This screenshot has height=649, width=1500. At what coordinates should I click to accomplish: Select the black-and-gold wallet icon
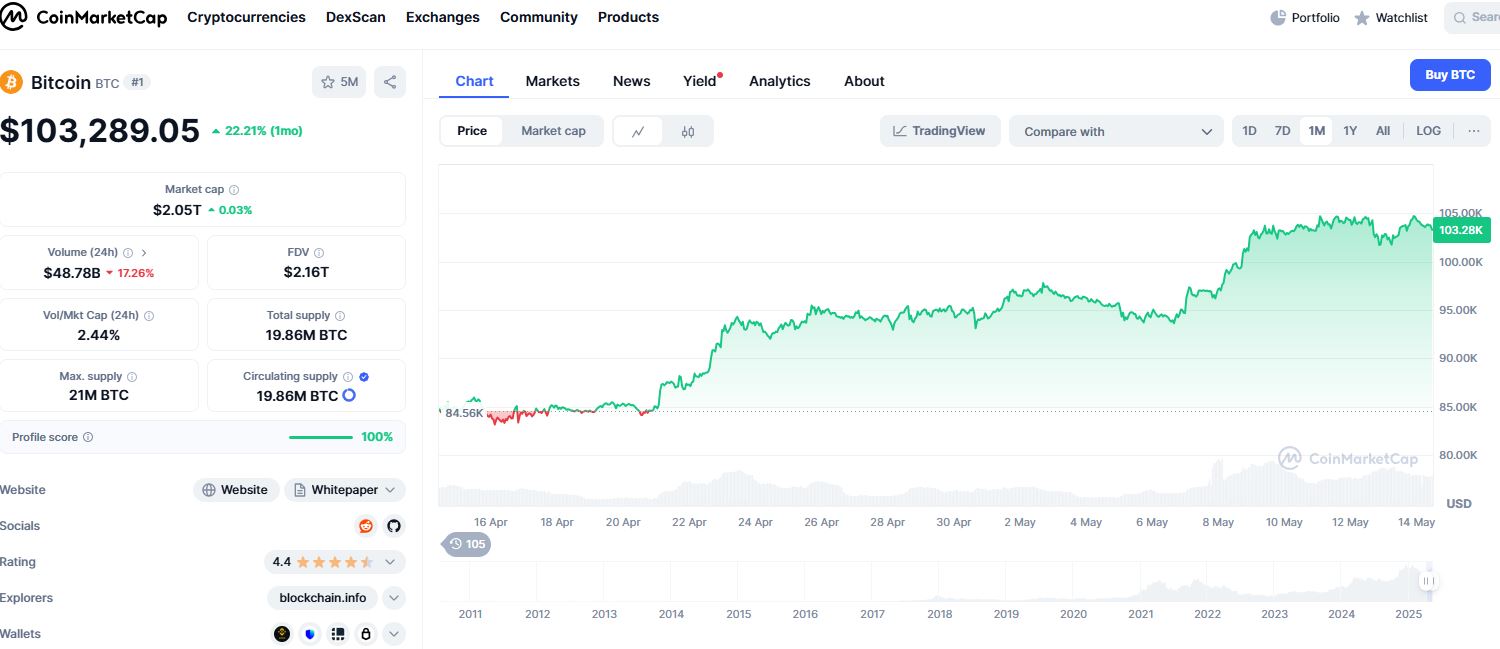[x=282, y=634]
